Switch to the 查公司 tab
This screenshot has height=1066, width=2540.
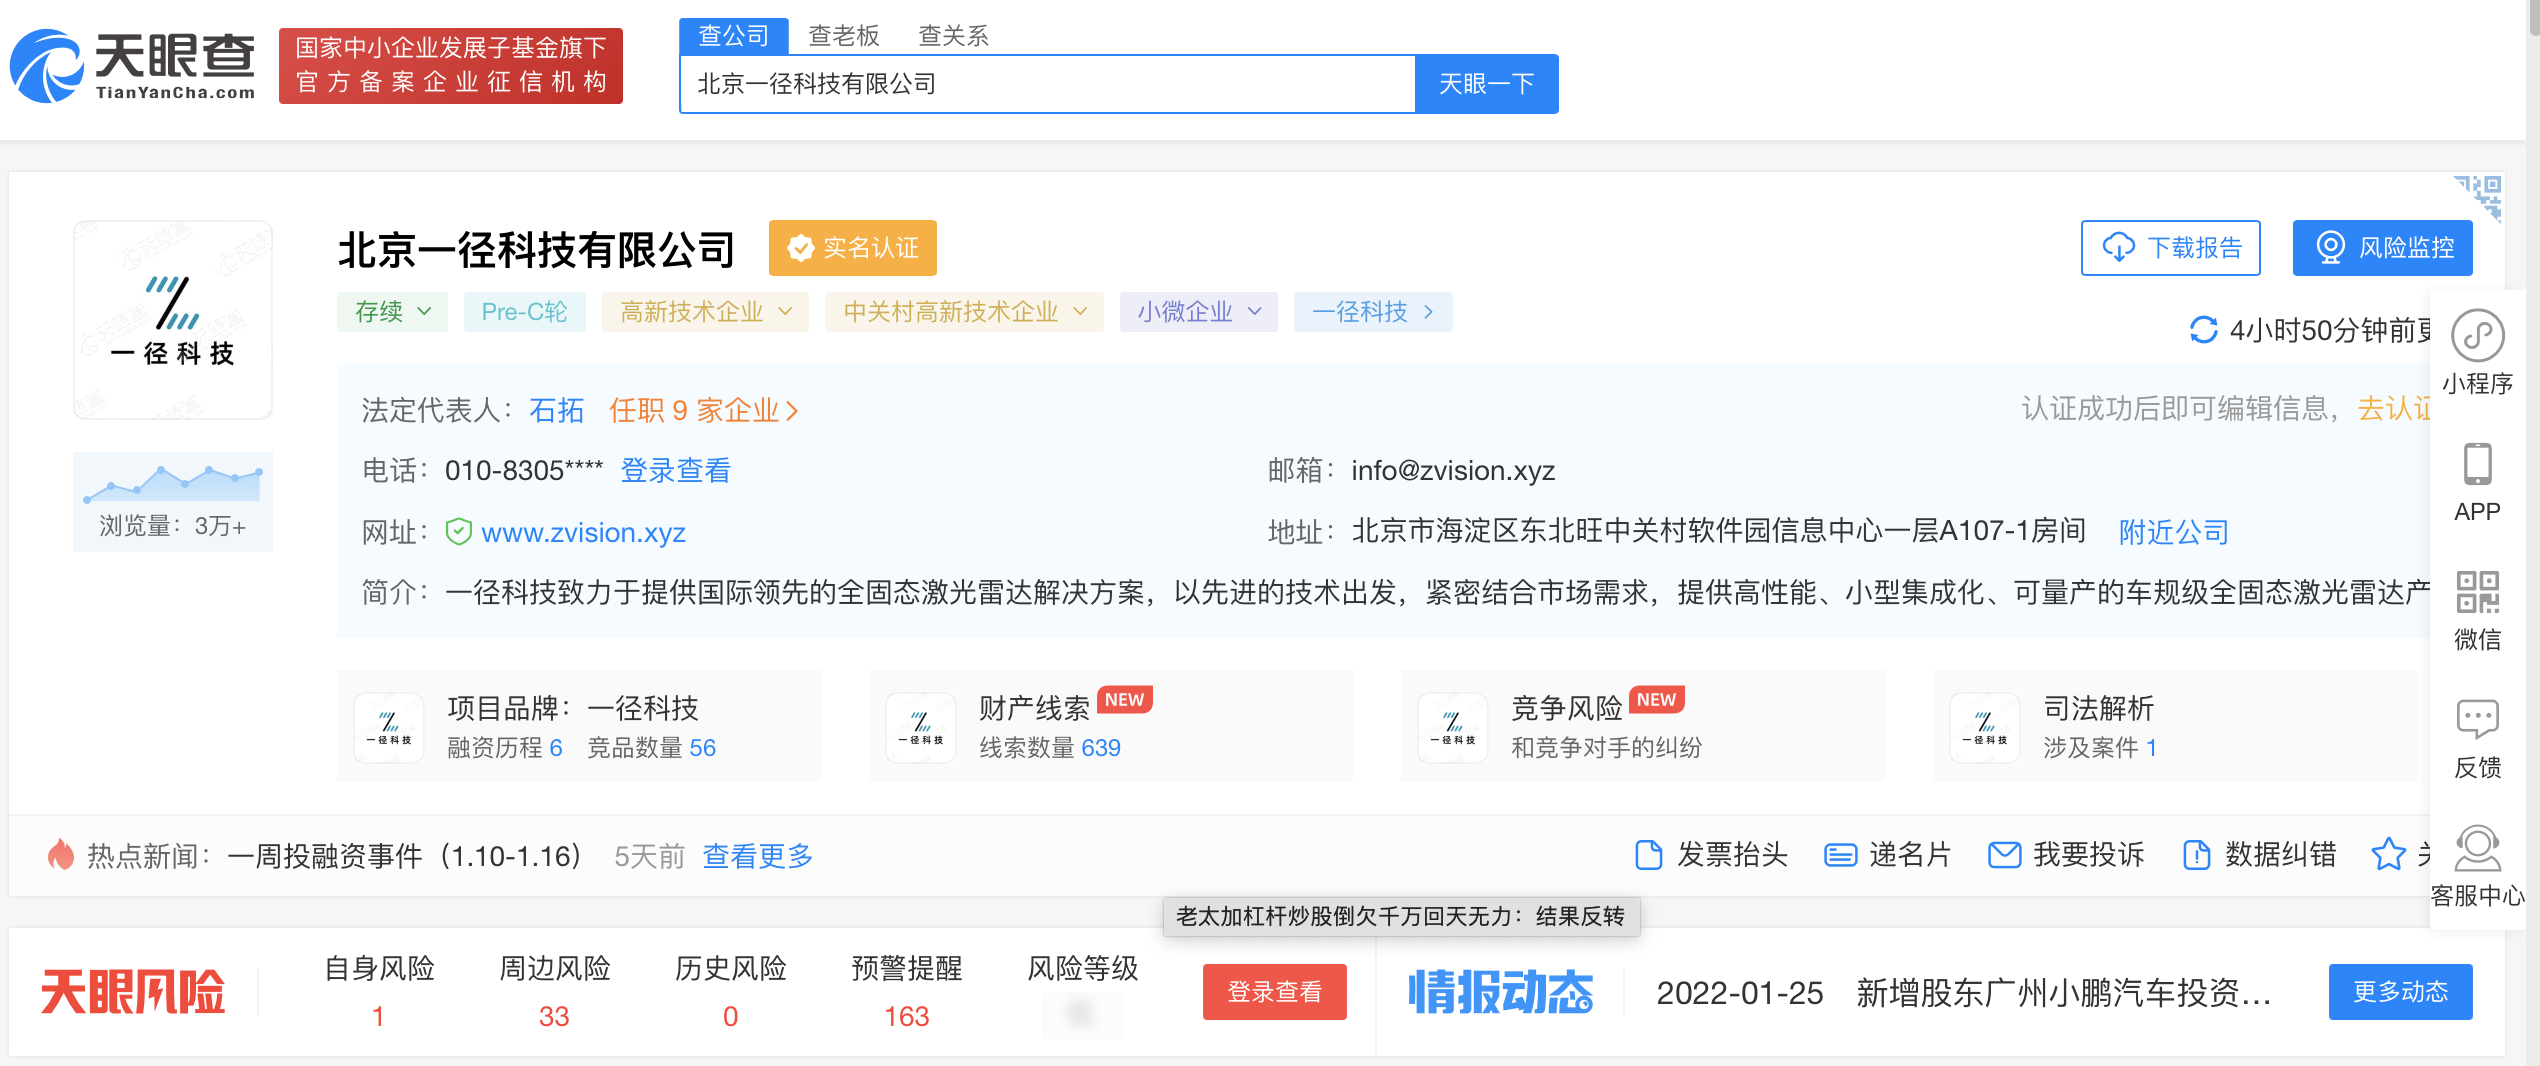(x=734, y=36)
